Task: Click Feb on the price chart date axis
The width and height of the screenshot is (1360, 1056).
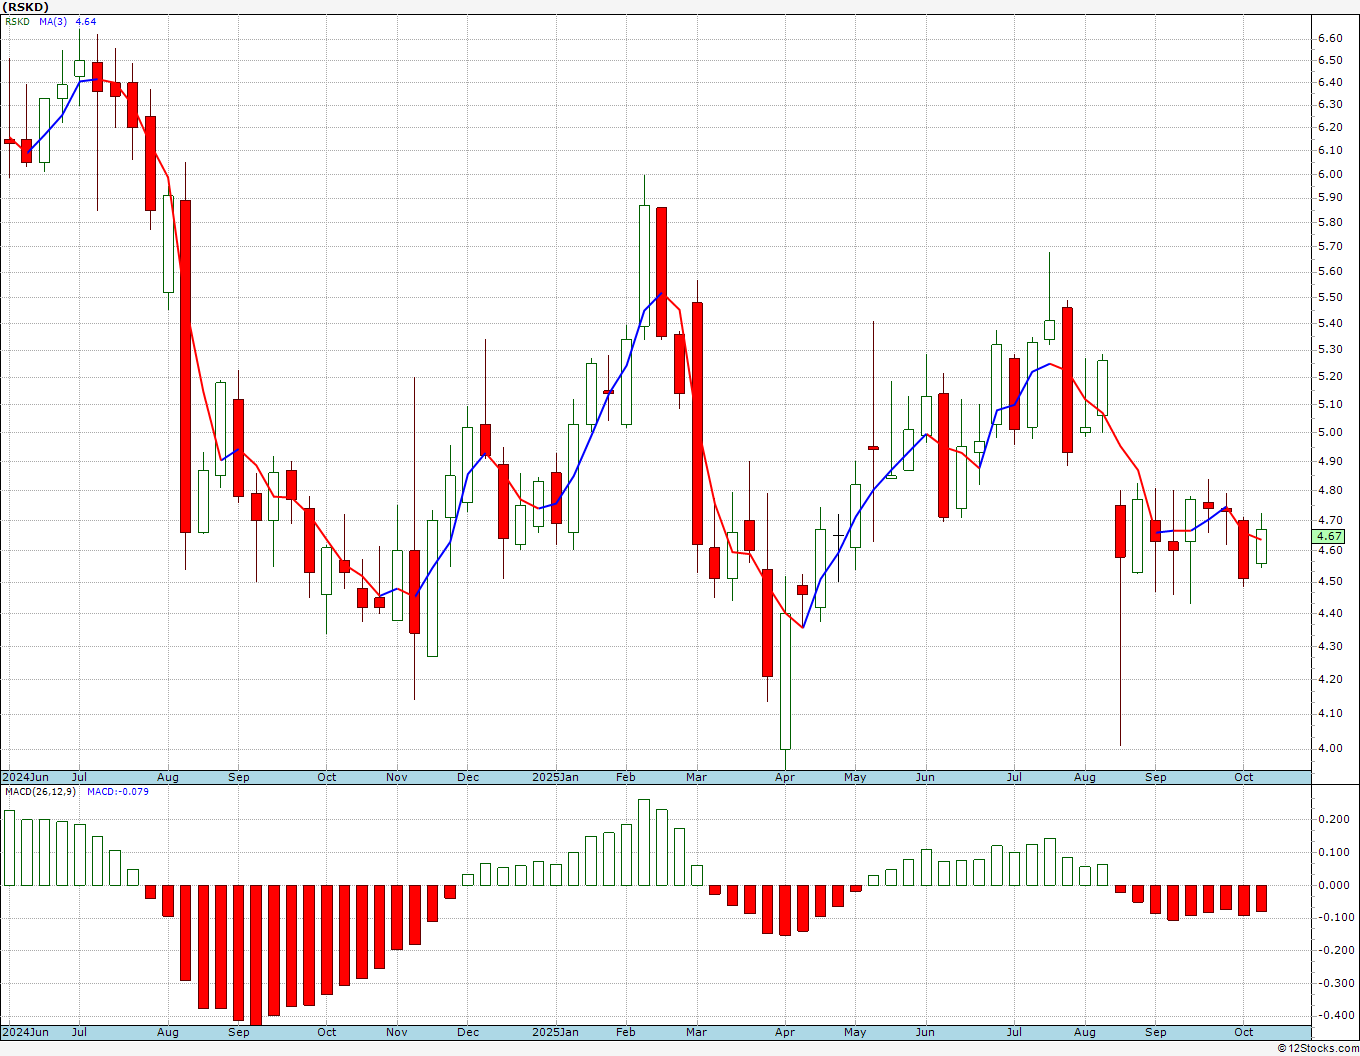Action: coord(626,777)
